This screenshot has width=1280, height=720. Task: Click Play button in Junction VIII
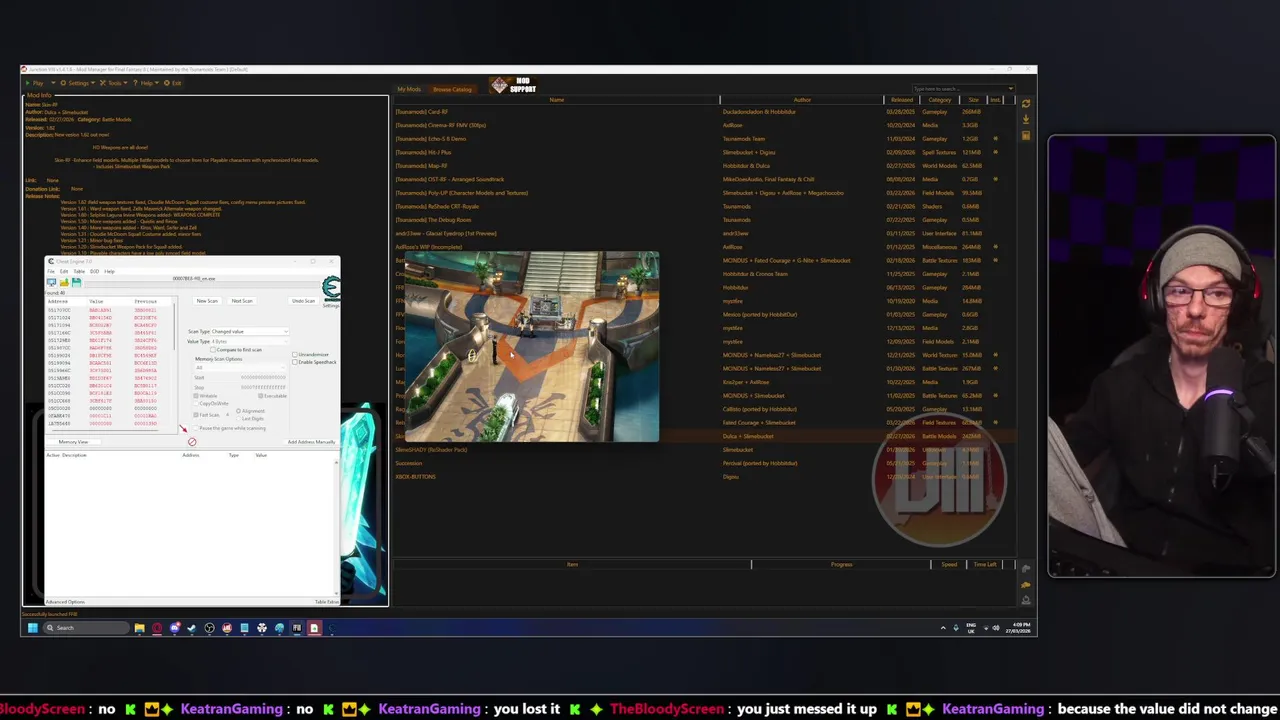point(36,83)
